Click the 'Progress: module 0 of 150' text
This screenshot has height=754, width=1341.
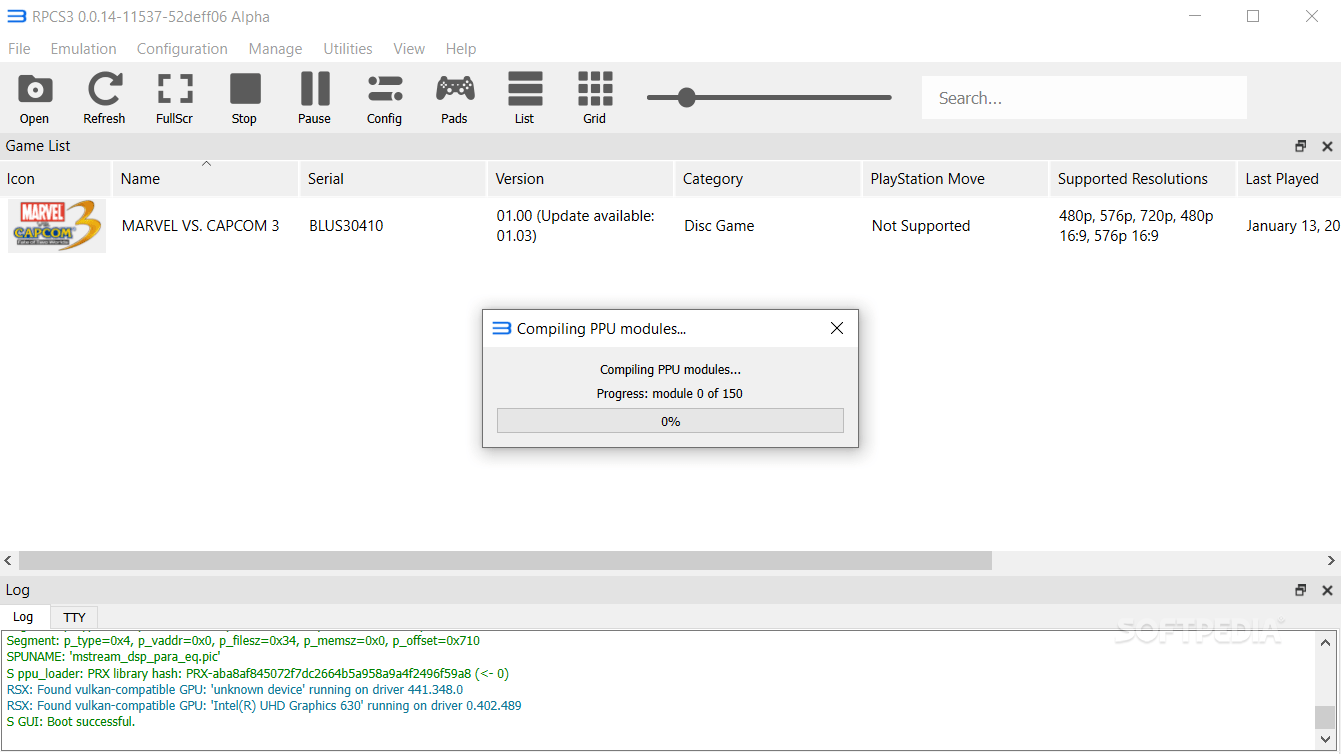click(x=670, y=393)
